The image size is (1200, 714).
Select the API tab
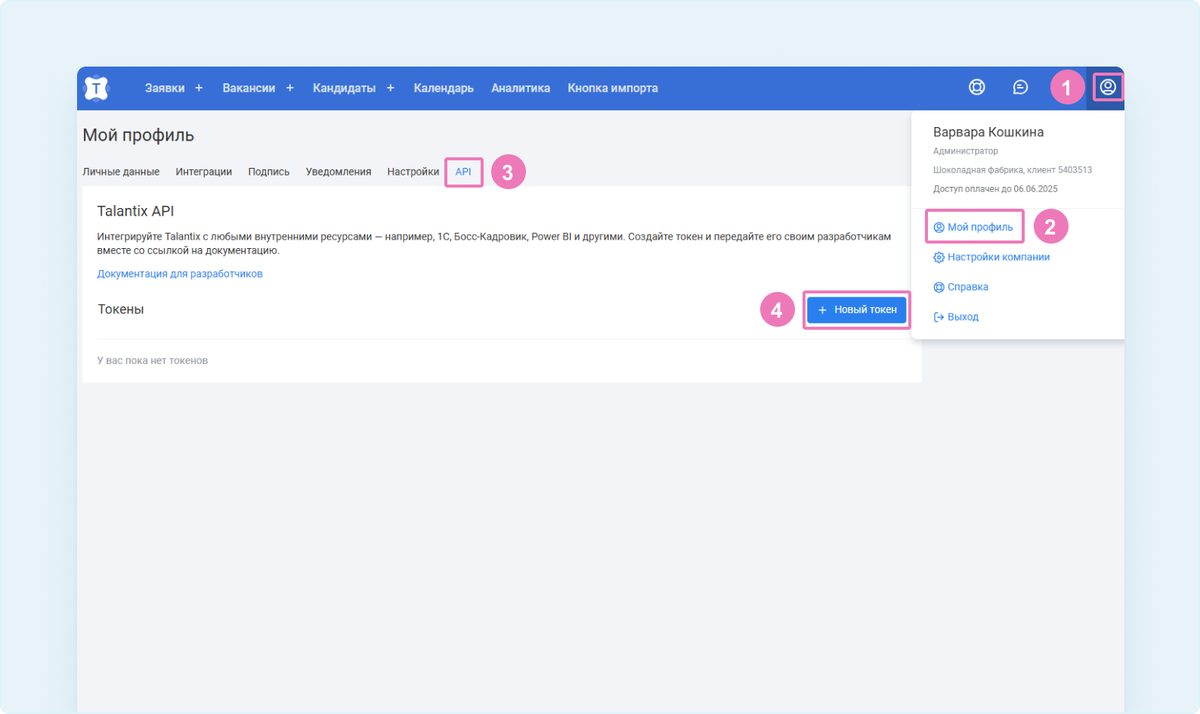463,172
